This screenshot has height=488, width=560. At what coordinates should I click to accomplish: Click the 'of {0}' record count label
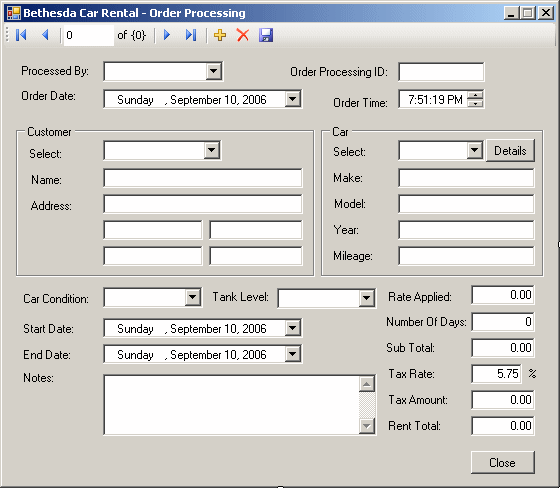coord(131,35)
